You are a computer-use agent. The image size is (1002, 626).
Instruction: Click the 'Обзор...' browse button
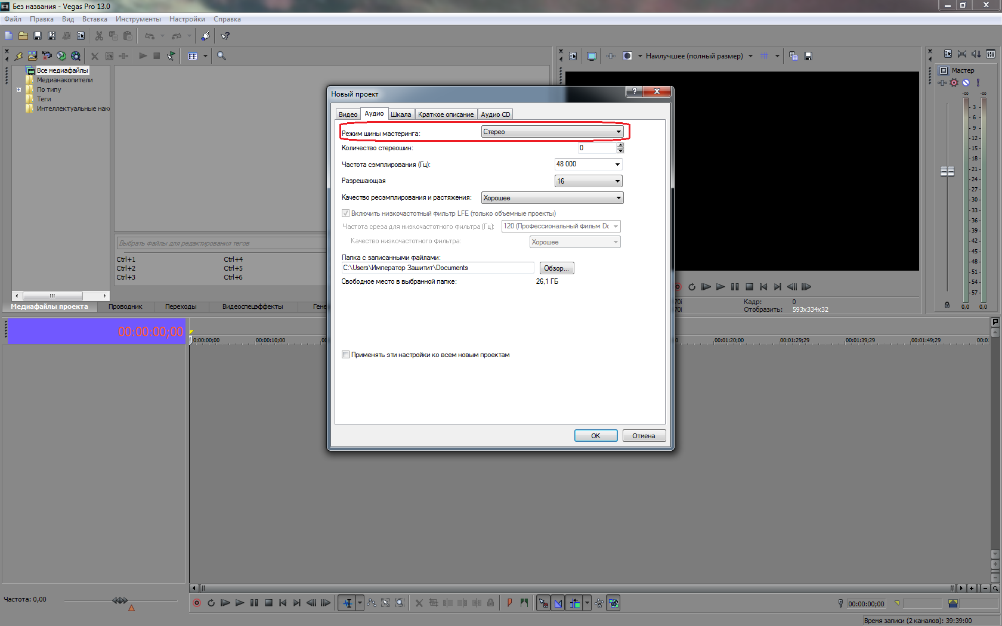557,268
